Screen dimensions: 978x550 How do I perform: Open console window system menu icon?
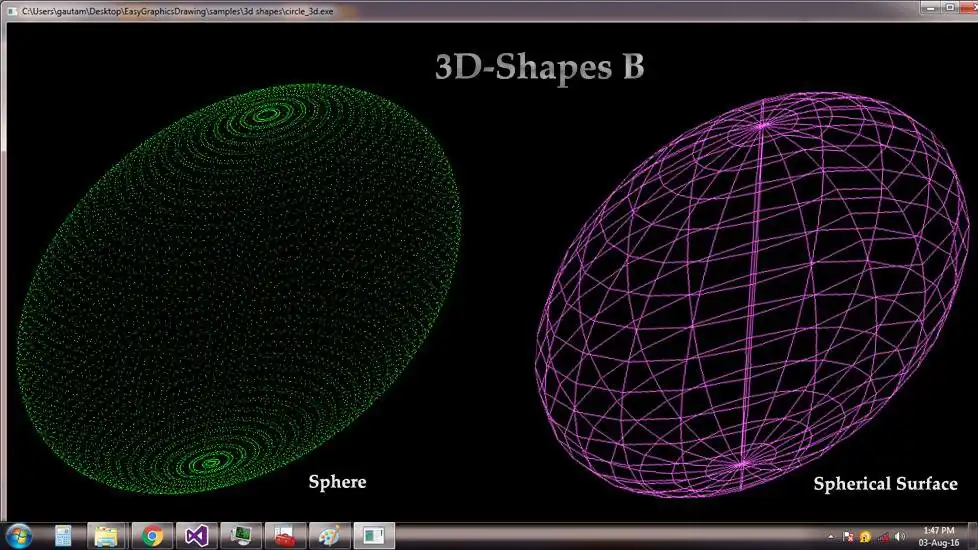click(12, 11)
